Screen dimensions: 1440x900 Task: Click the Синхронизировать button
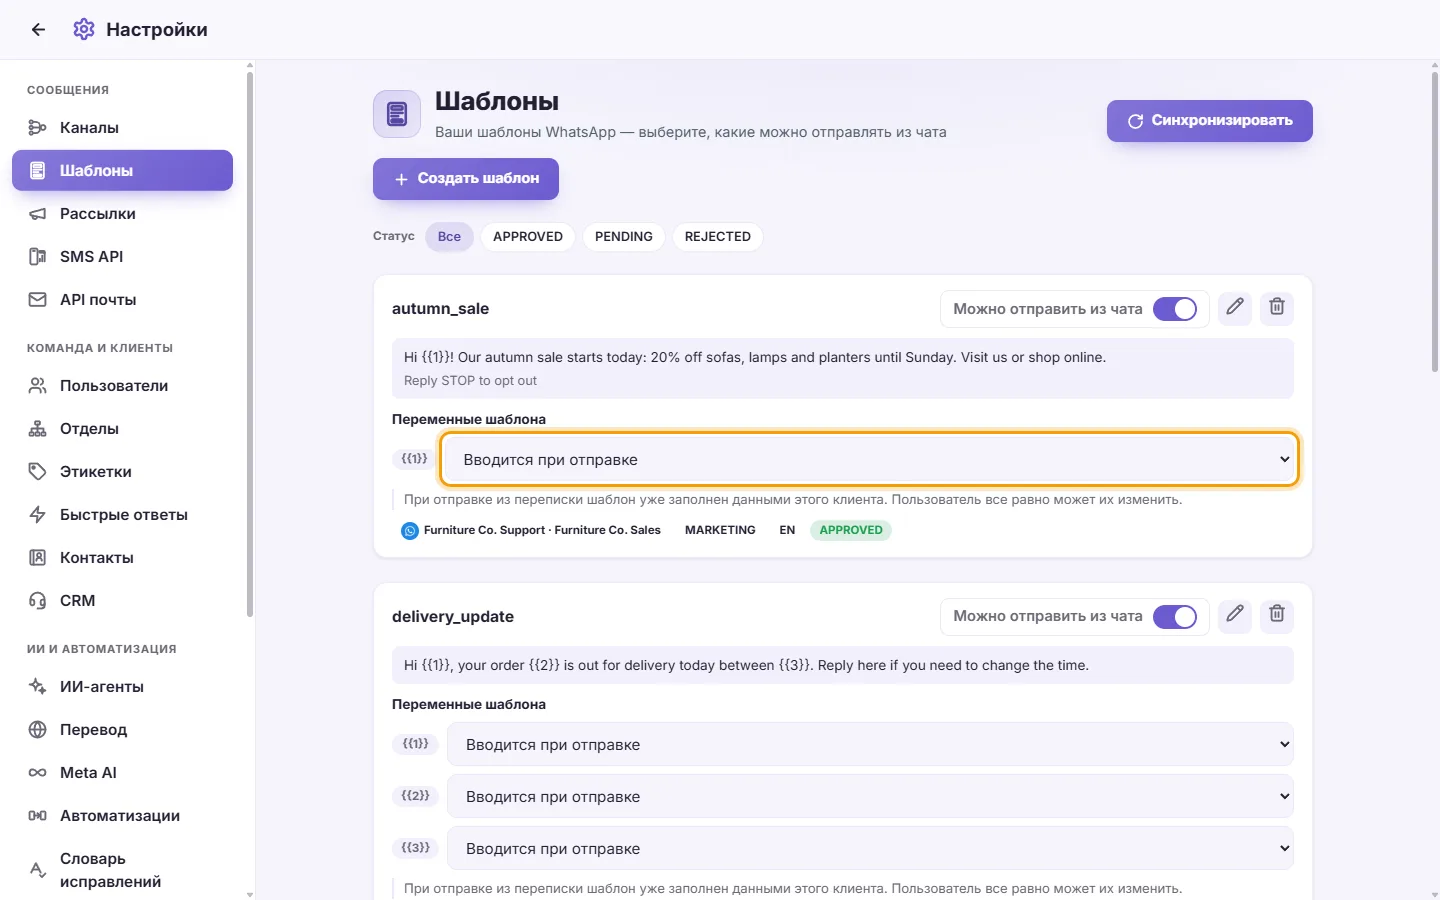point(1210,121)
